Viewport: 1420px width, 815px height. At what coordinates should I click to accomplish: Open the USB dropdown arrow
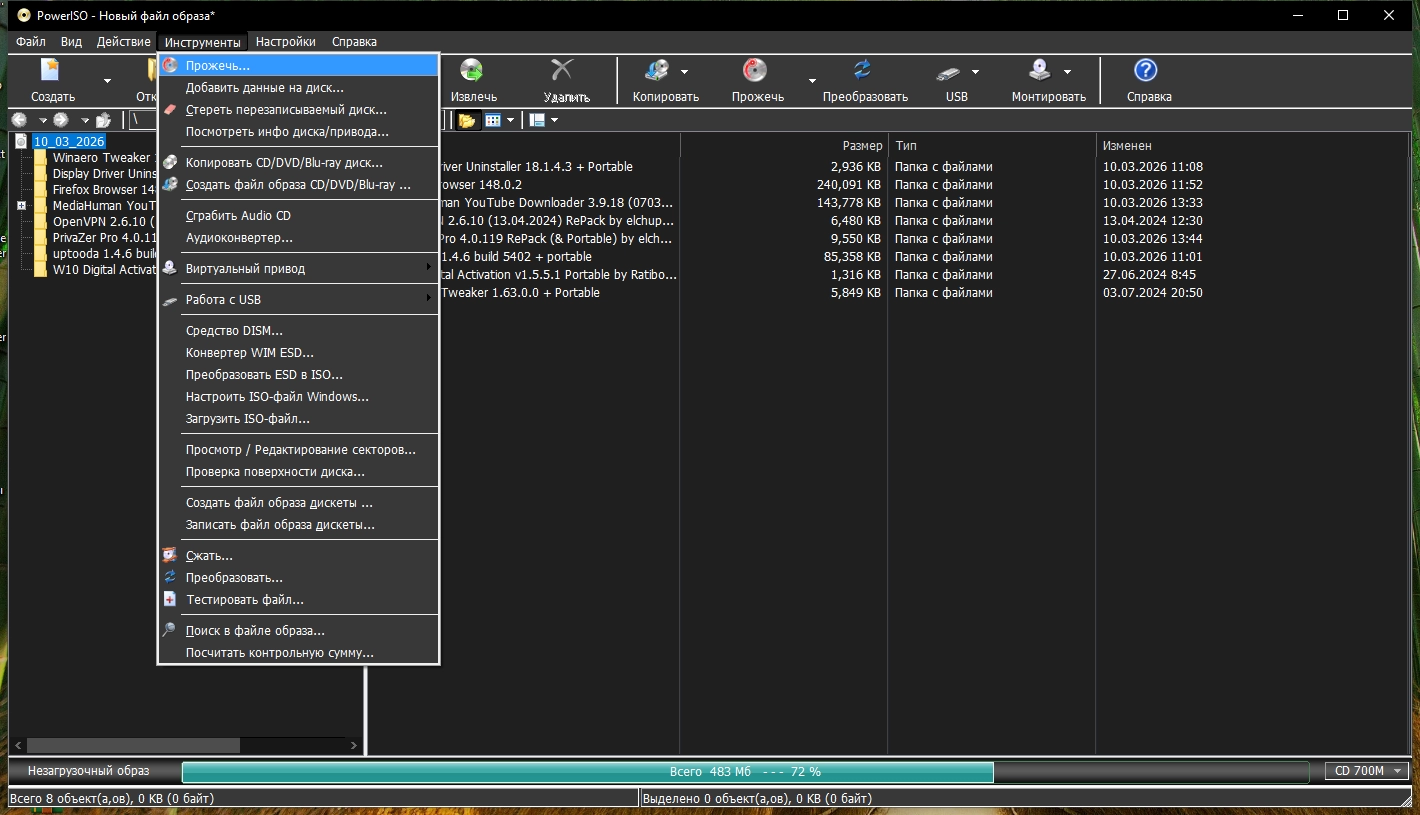975,72
